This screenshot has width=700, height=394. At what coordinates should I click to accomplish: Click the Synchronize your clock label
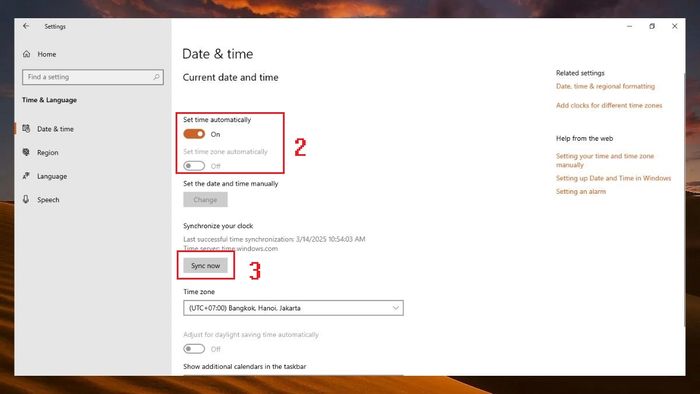[218, 226]
